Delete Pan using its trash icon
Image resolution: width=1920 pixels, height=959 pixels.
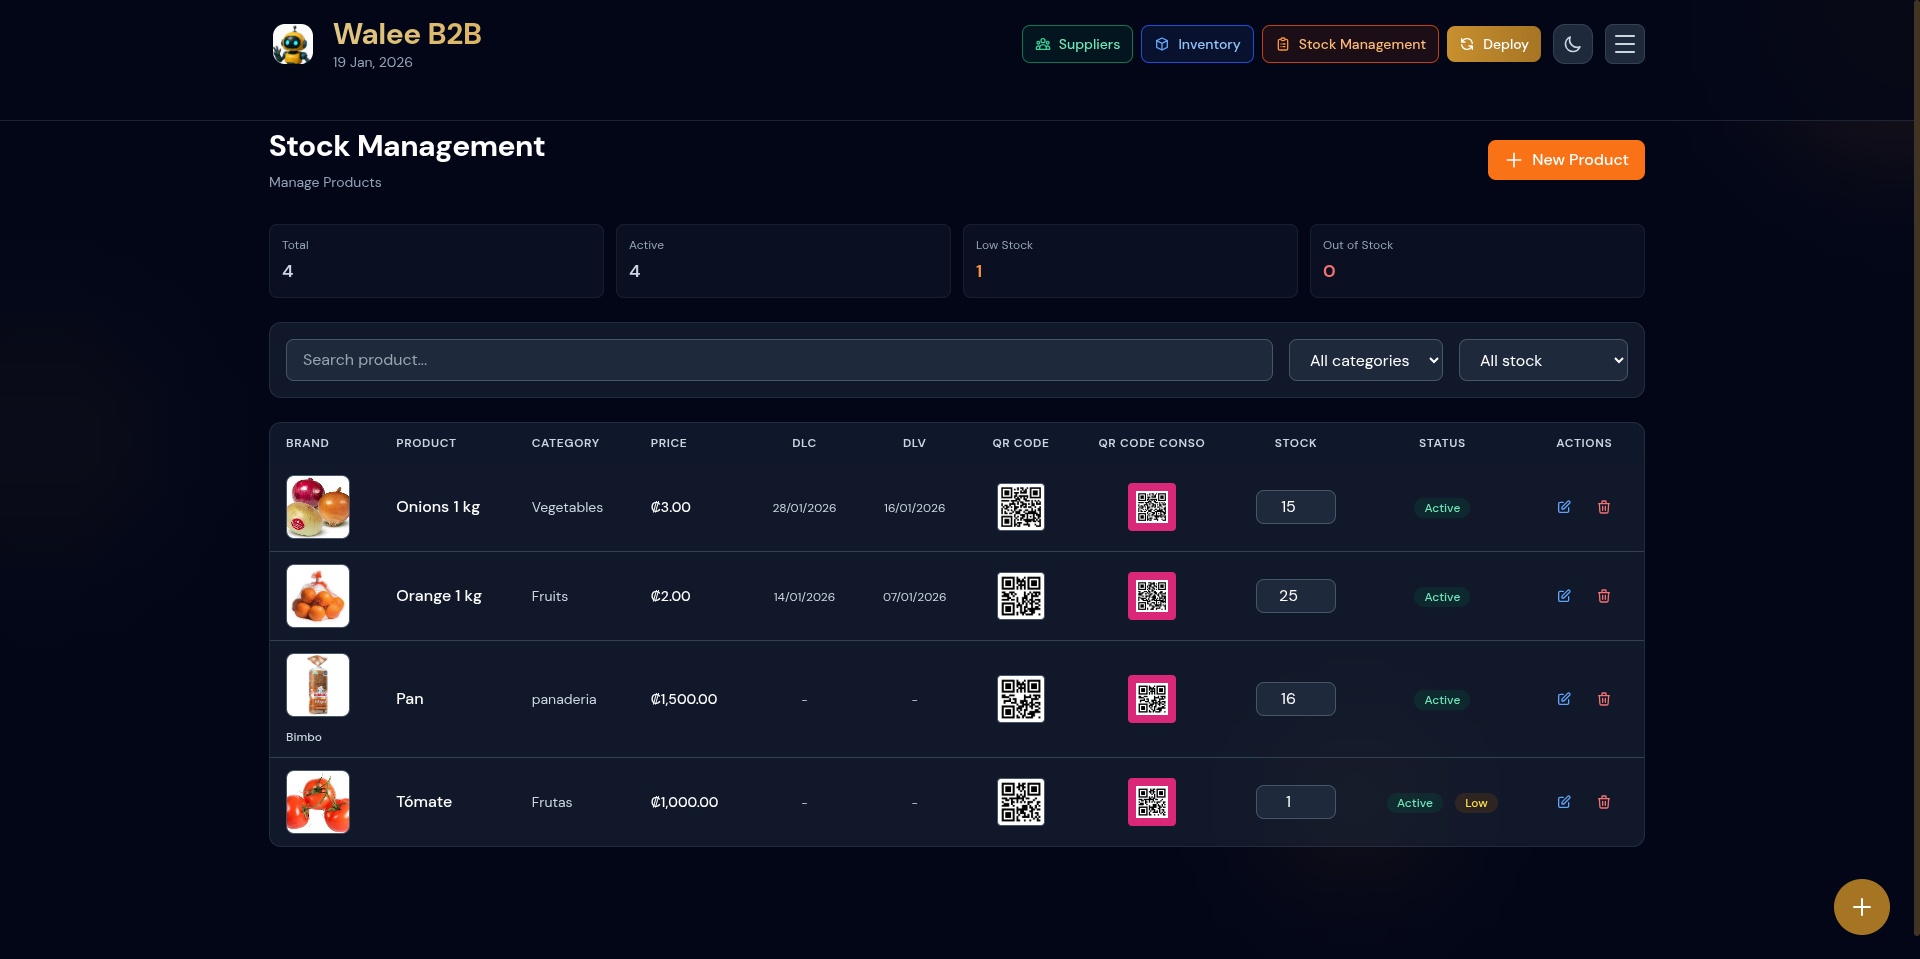coord(1604,699)
